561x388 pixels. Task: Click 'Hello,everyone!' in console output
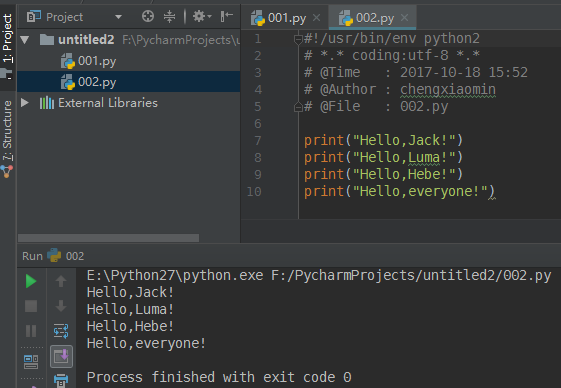tap(146, 344)
